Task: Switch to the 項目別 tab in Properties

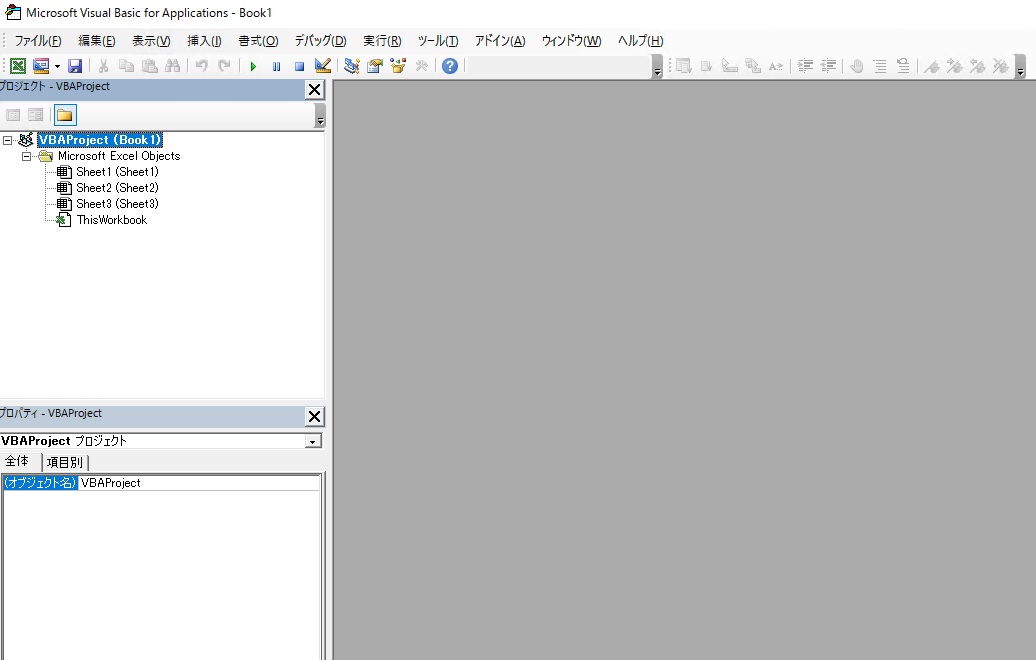Action: [x=65, y=462]
